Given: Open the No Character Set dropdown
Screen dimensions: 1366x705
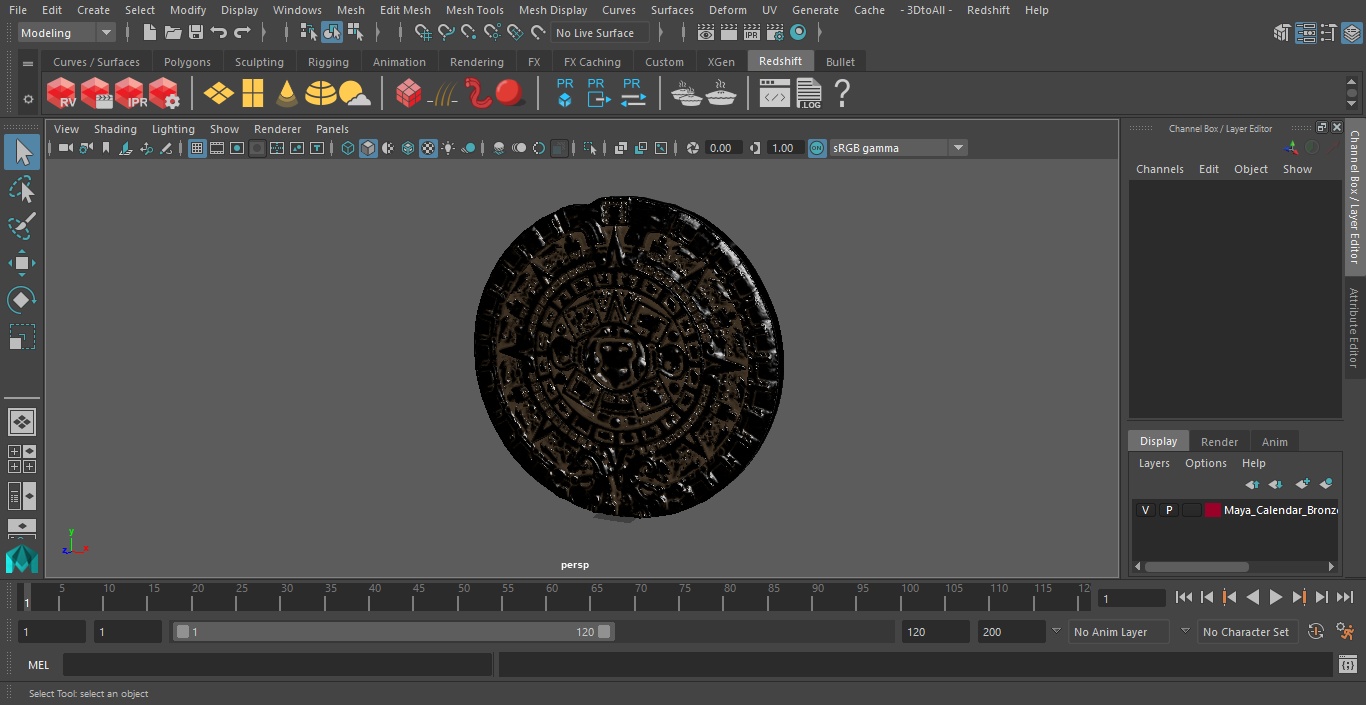Looking at the screenshot, I should [1246, 632].
